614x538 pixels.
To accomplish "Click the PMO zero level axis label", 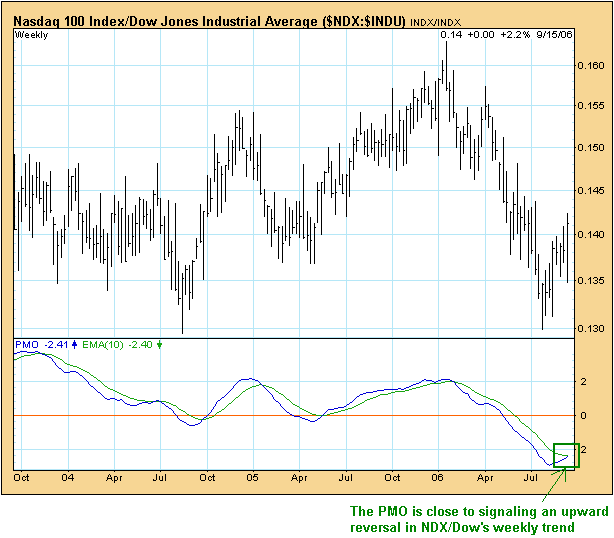I will [x=583, y=415].
